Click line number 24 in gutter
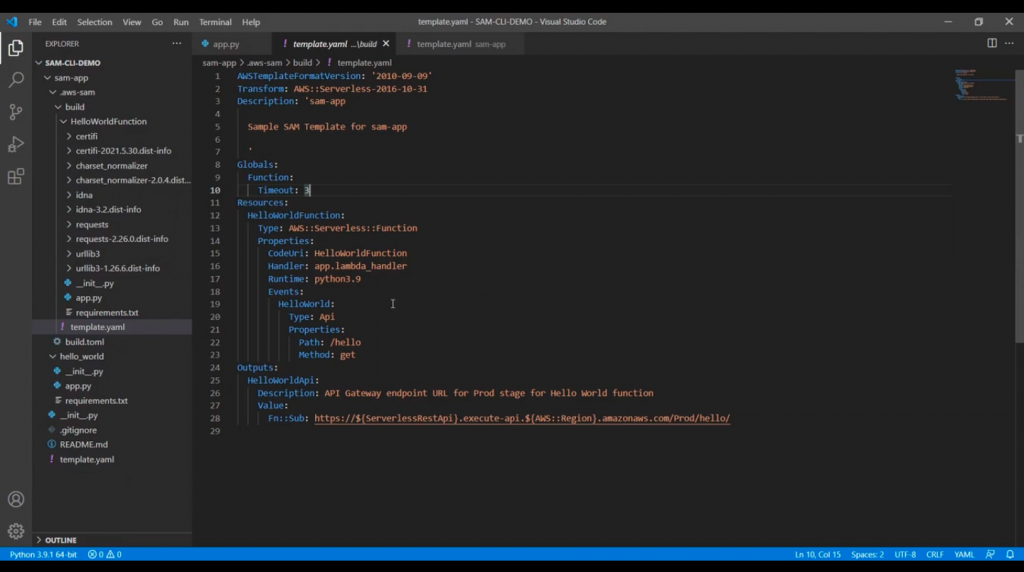This screenshot has height=572, width=1024. tap(215, 368)
